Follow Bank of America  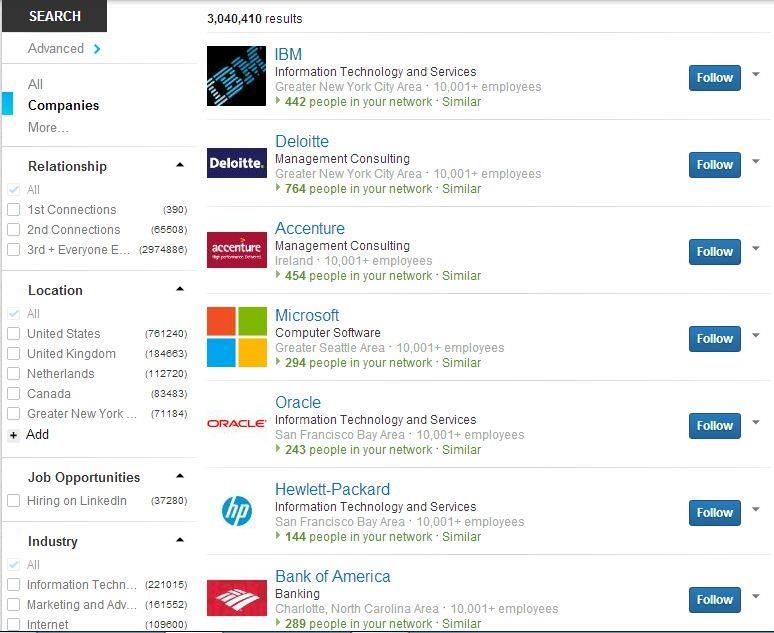714,599
